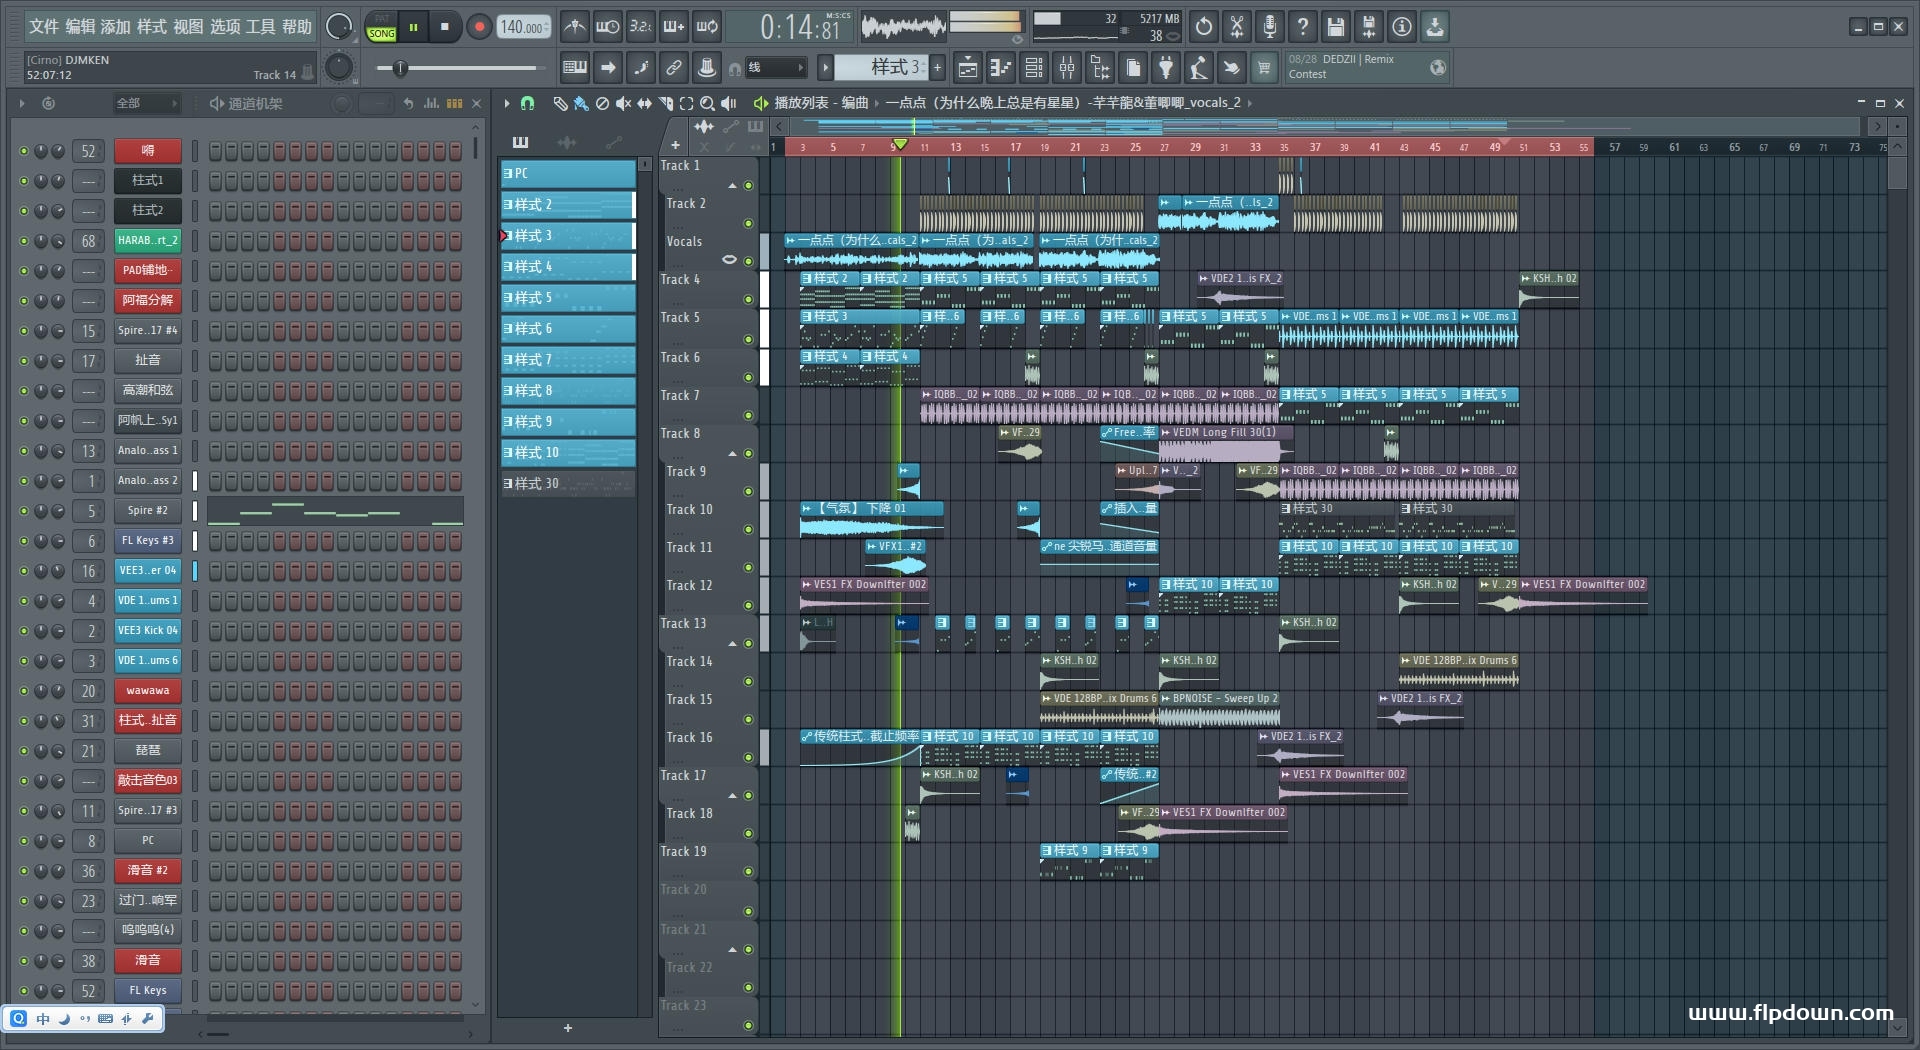This screenshot has height=1050, width=1920.
Task: Open the mixer window icon
Action: (1066, 68)
